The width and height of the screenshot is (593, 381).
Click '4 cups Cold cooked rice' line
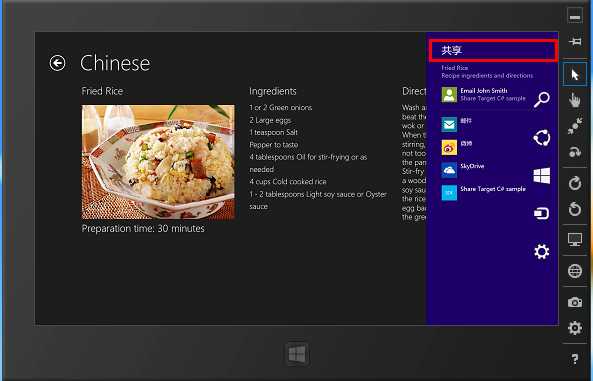click(288, 182)
